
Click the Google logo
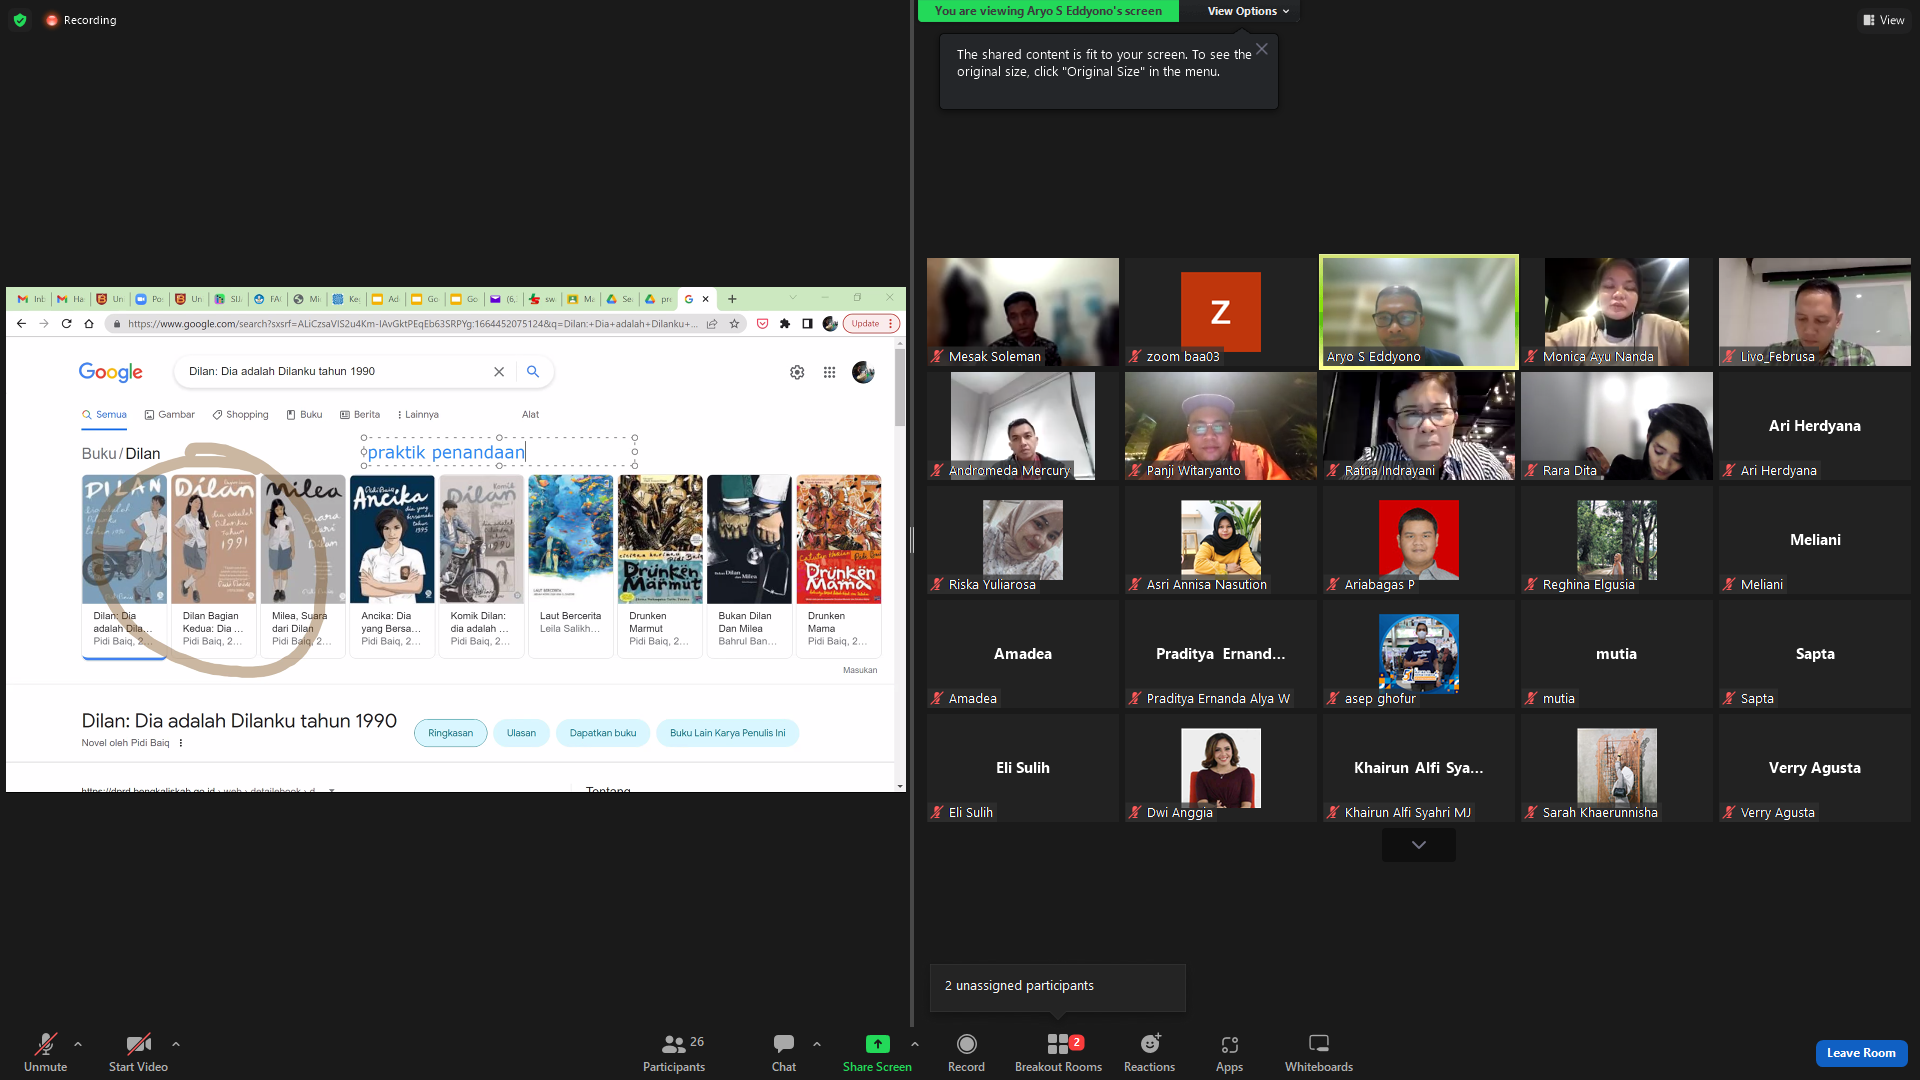[x=111, y=372]
